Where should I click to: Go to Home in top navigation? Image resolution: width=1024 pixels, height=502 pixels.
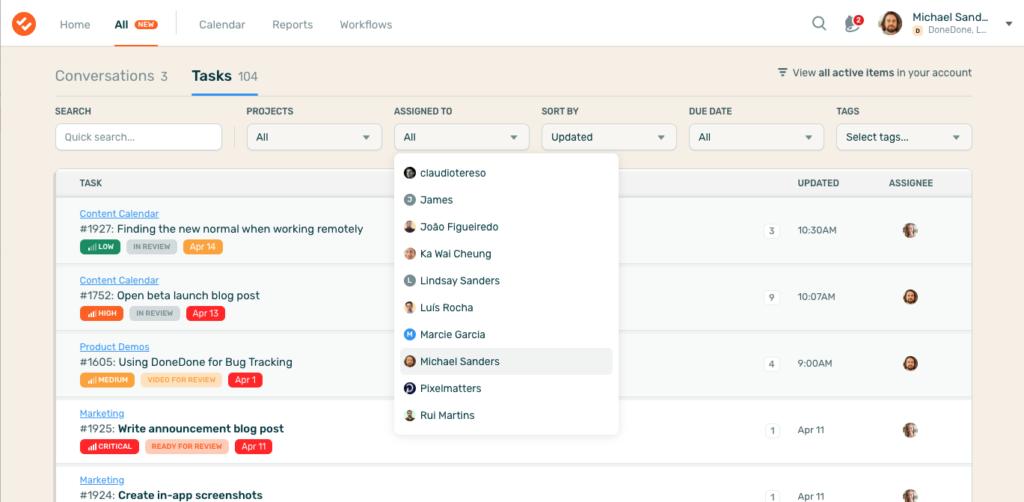tap(75, 25)
